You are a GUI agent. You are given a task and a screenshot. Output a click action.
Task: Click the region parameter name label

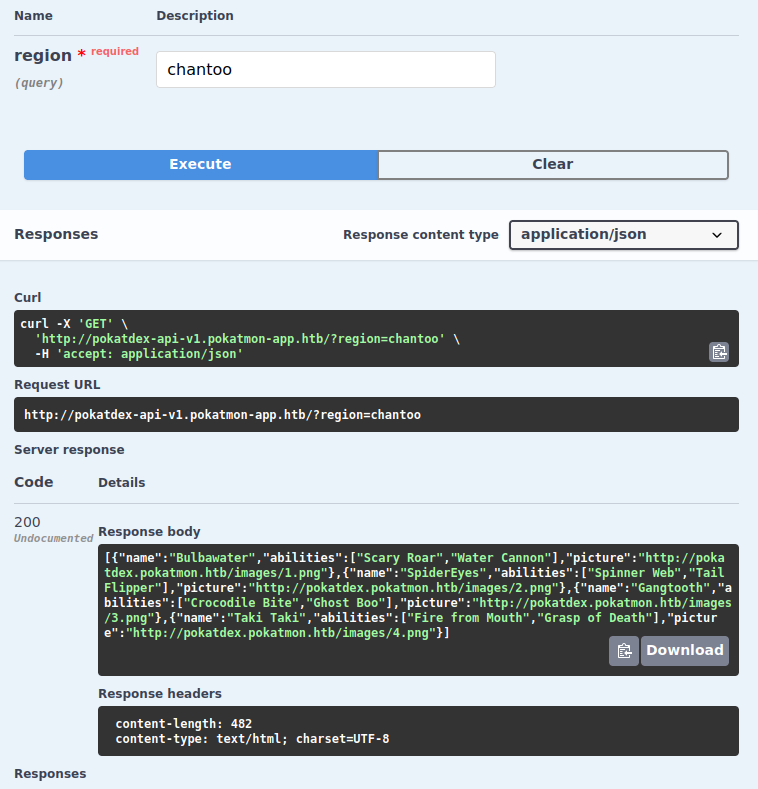click(x=43, y=56)
